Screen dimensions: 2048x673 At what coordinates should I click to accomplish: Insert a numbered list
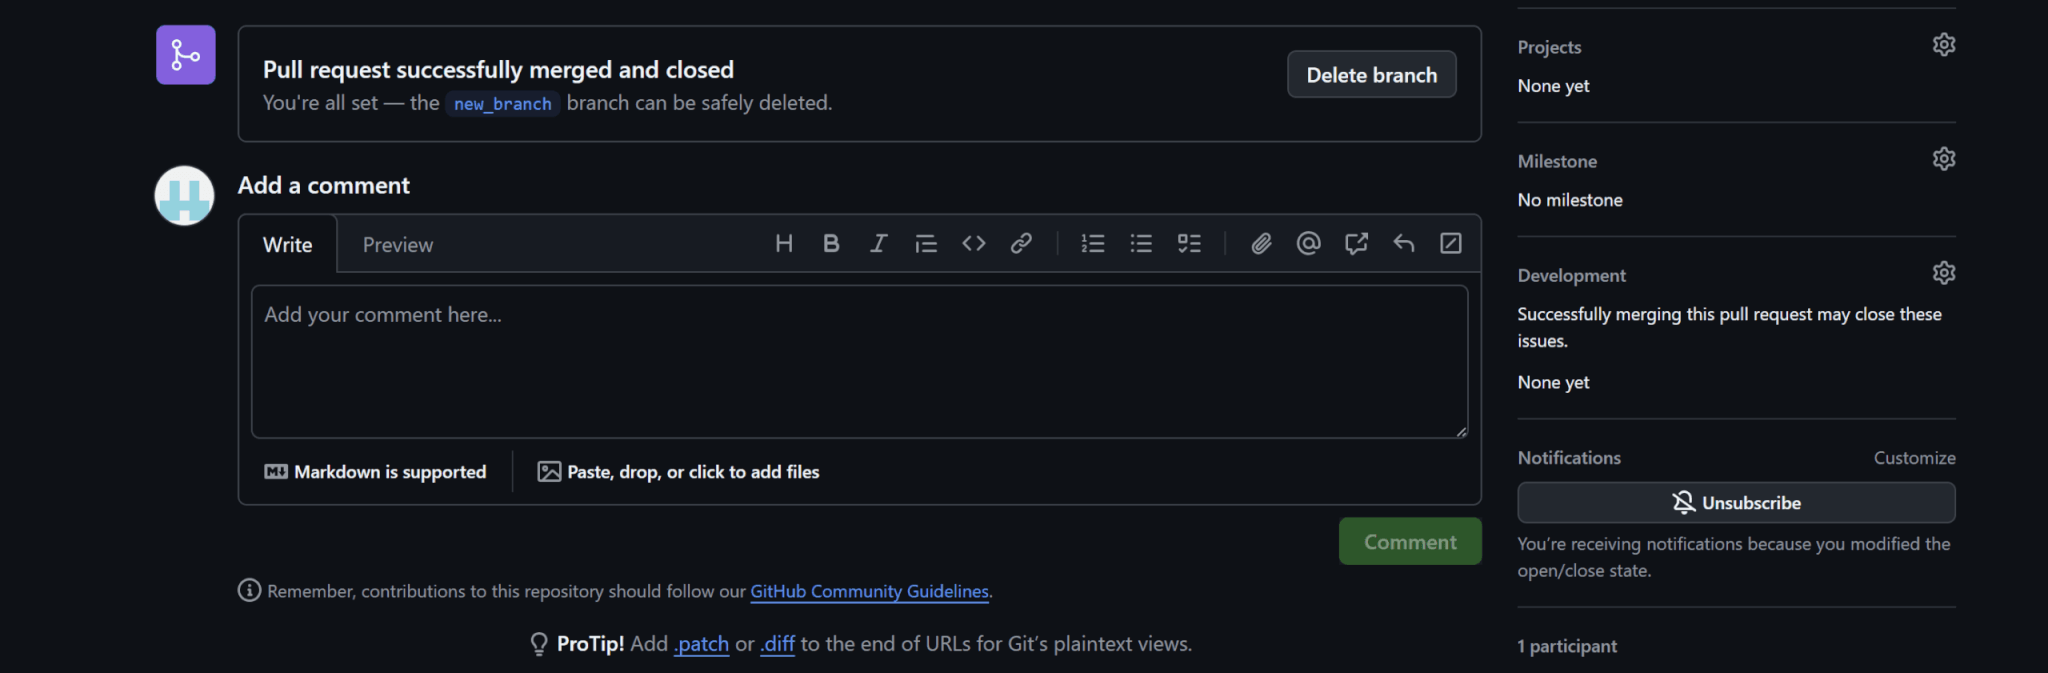[1093, 243]
